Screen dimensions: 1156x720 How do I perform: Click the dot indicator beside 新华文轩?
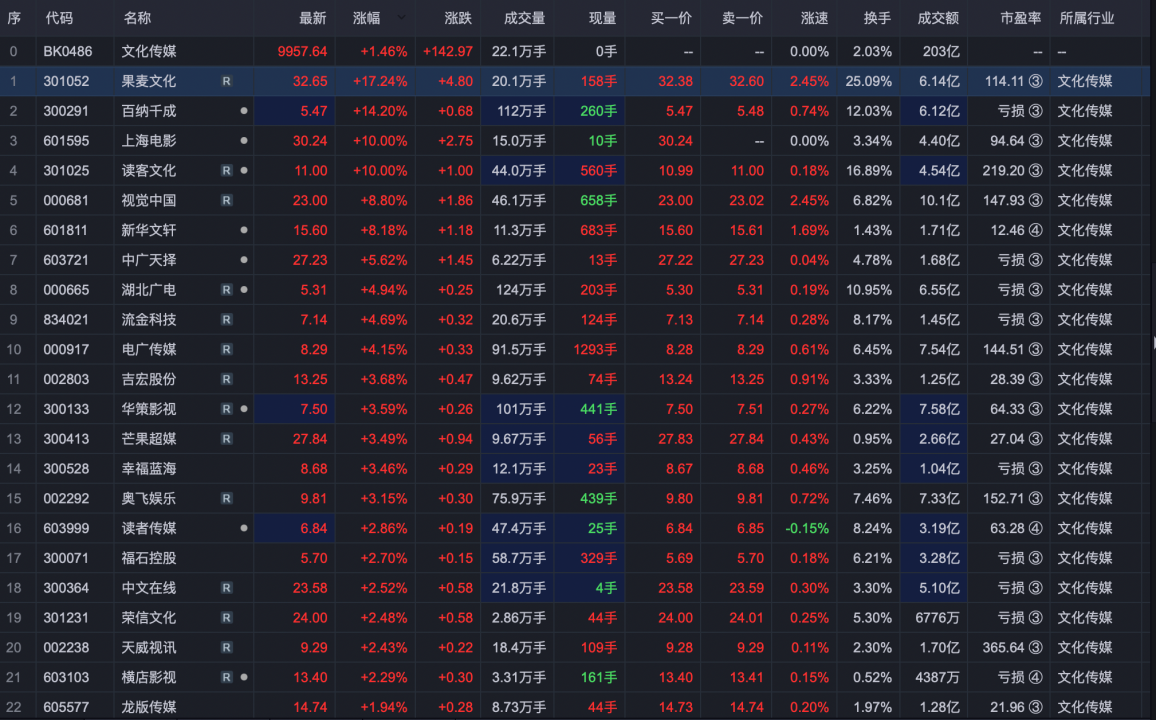244,230
